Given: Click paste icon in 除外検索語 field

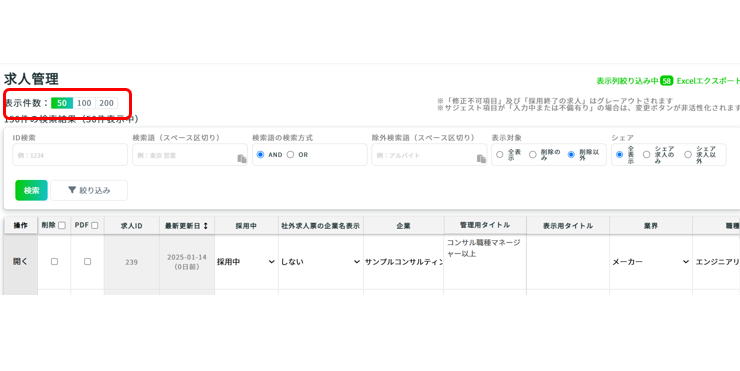Looking at the screenshot, I should tap(481, 159).
